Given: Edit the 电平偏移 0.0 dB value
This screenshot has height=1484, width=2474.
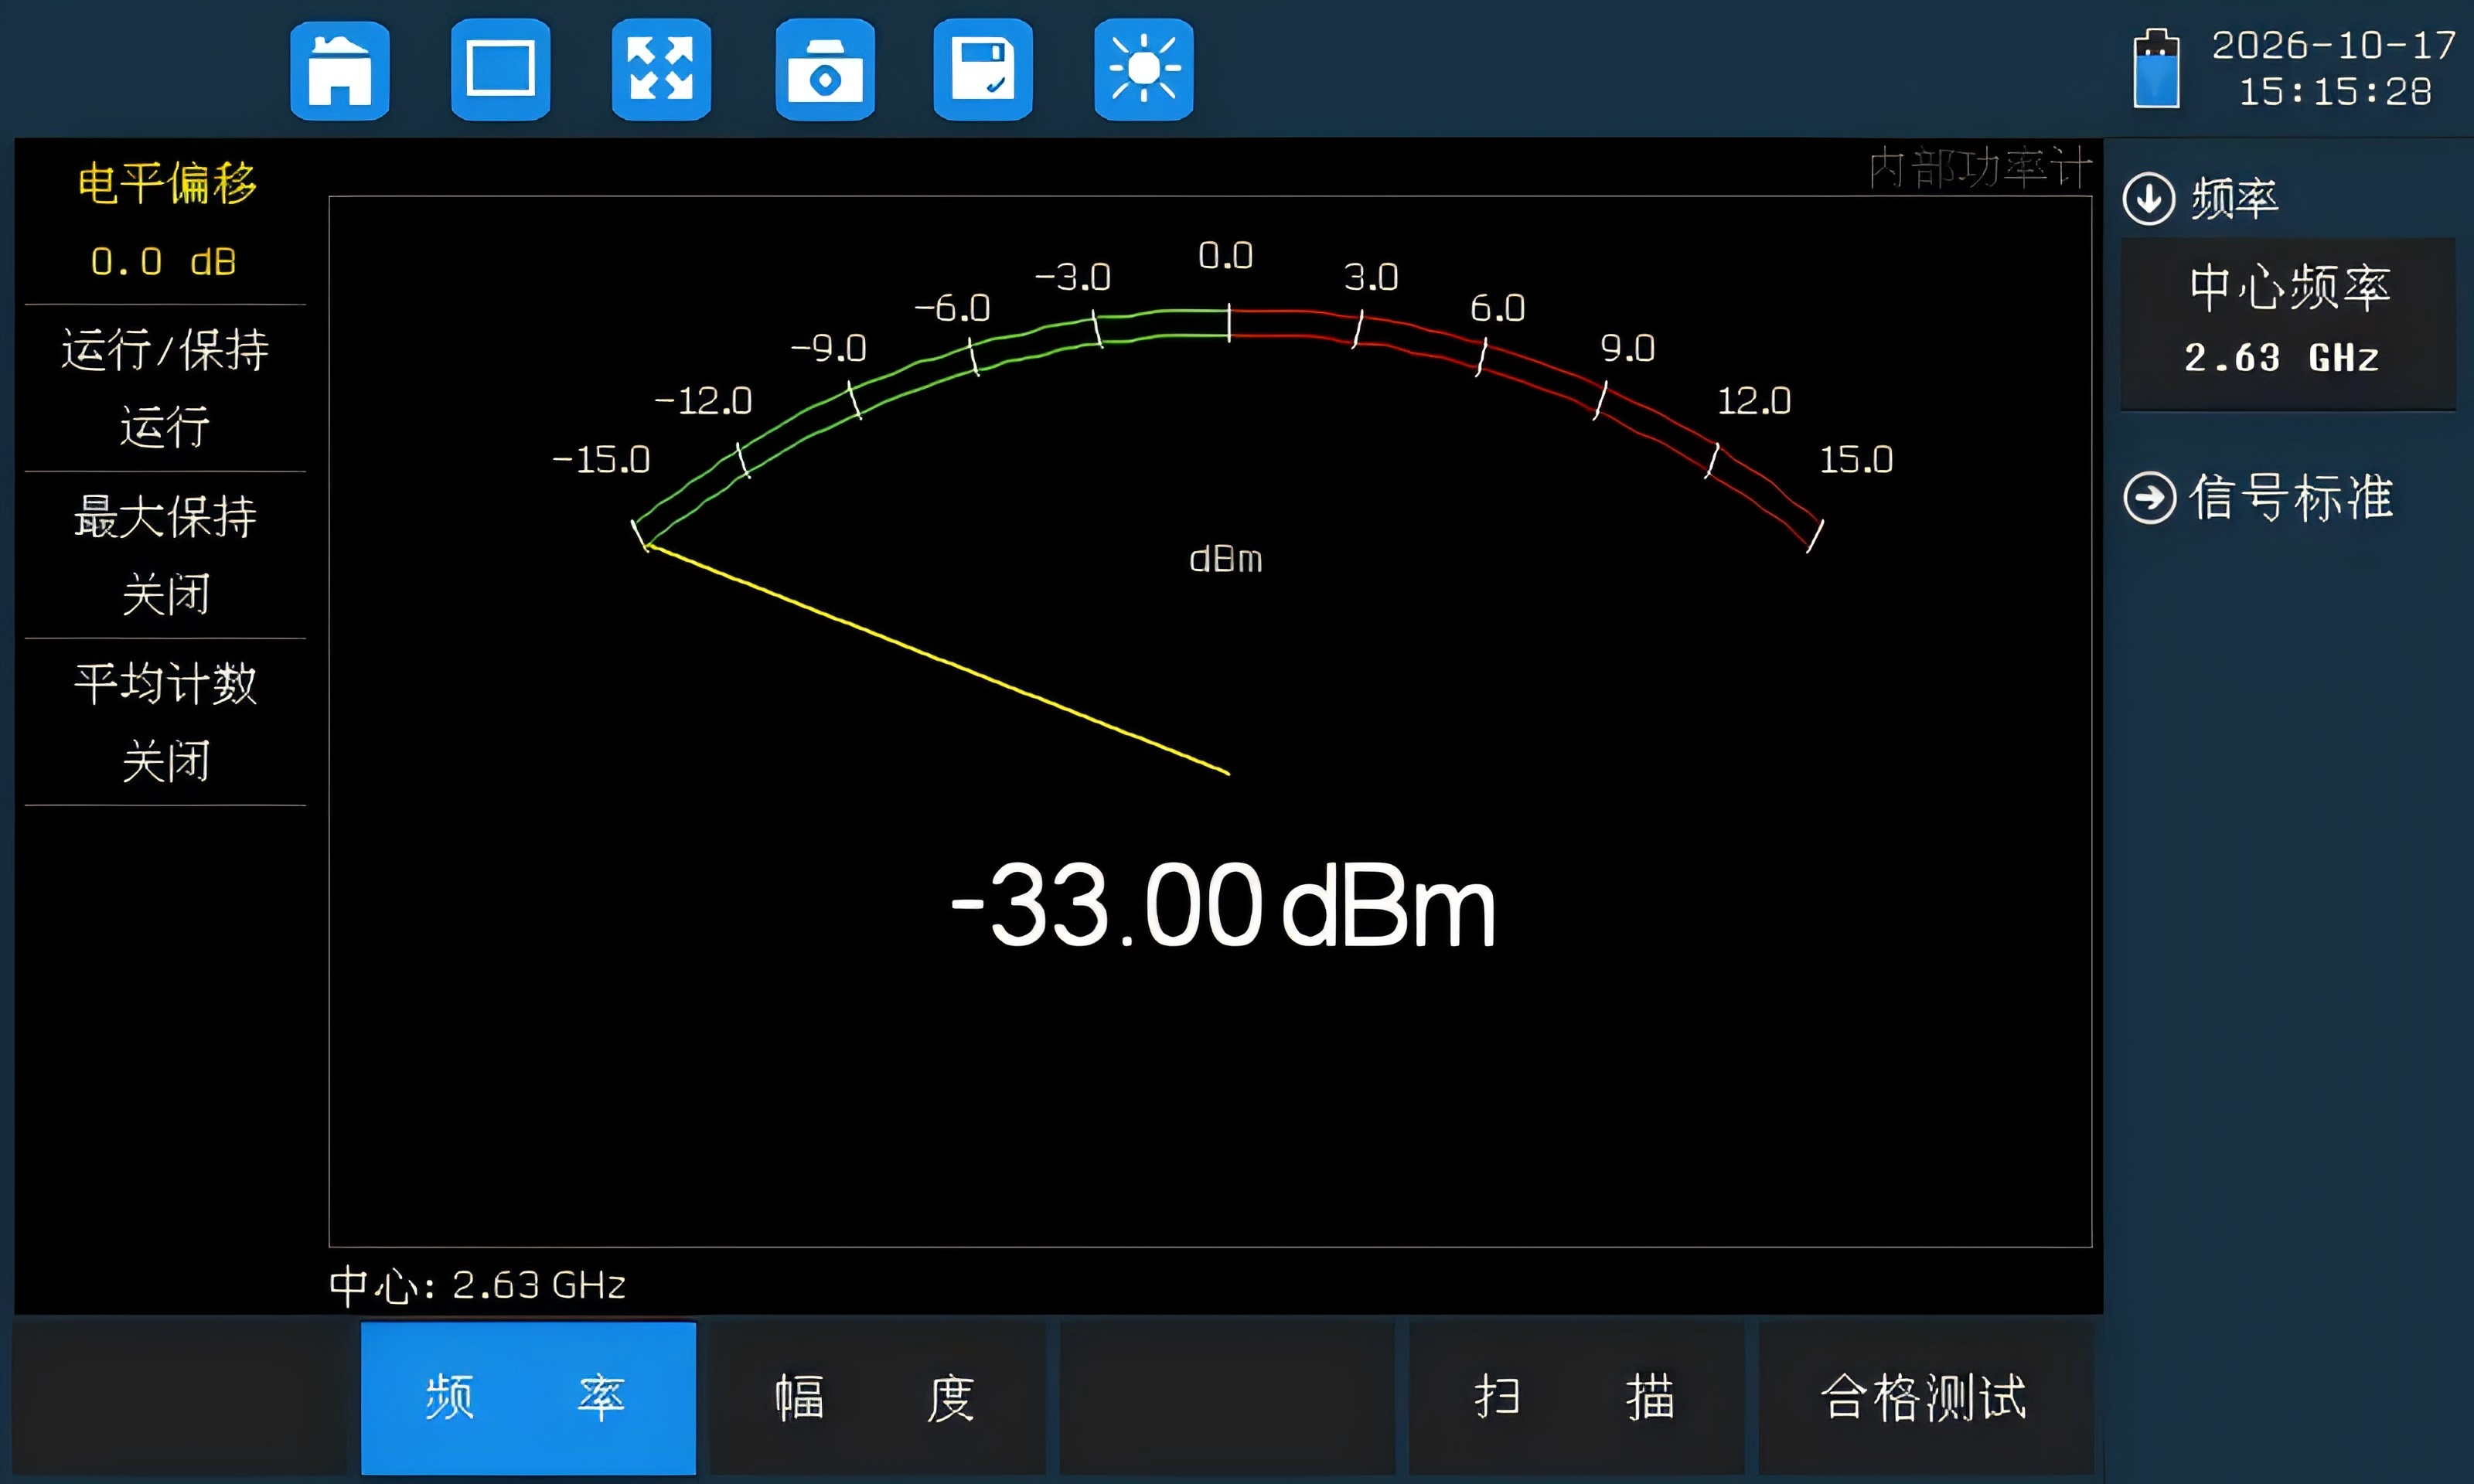Looking at the screenshot, I should (x=165, y=221).
